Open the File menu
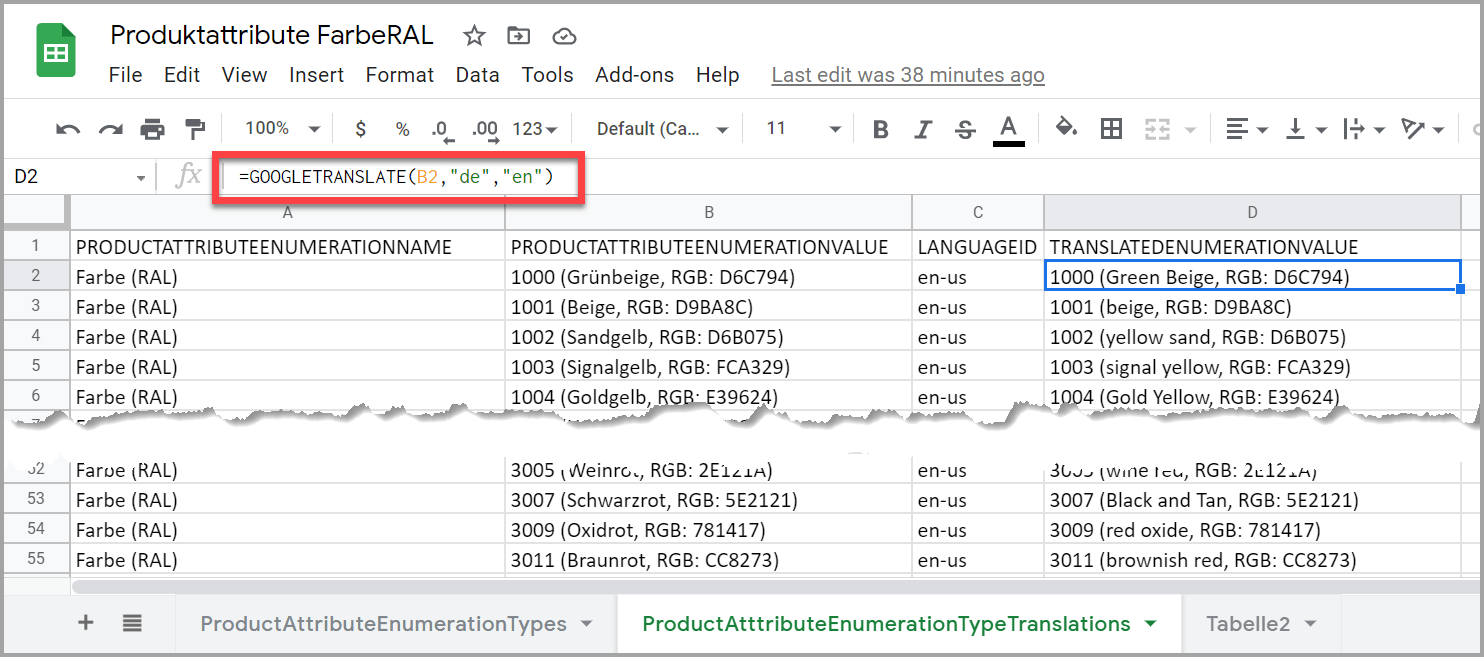The image size is (1484, 657). (126, 75)
